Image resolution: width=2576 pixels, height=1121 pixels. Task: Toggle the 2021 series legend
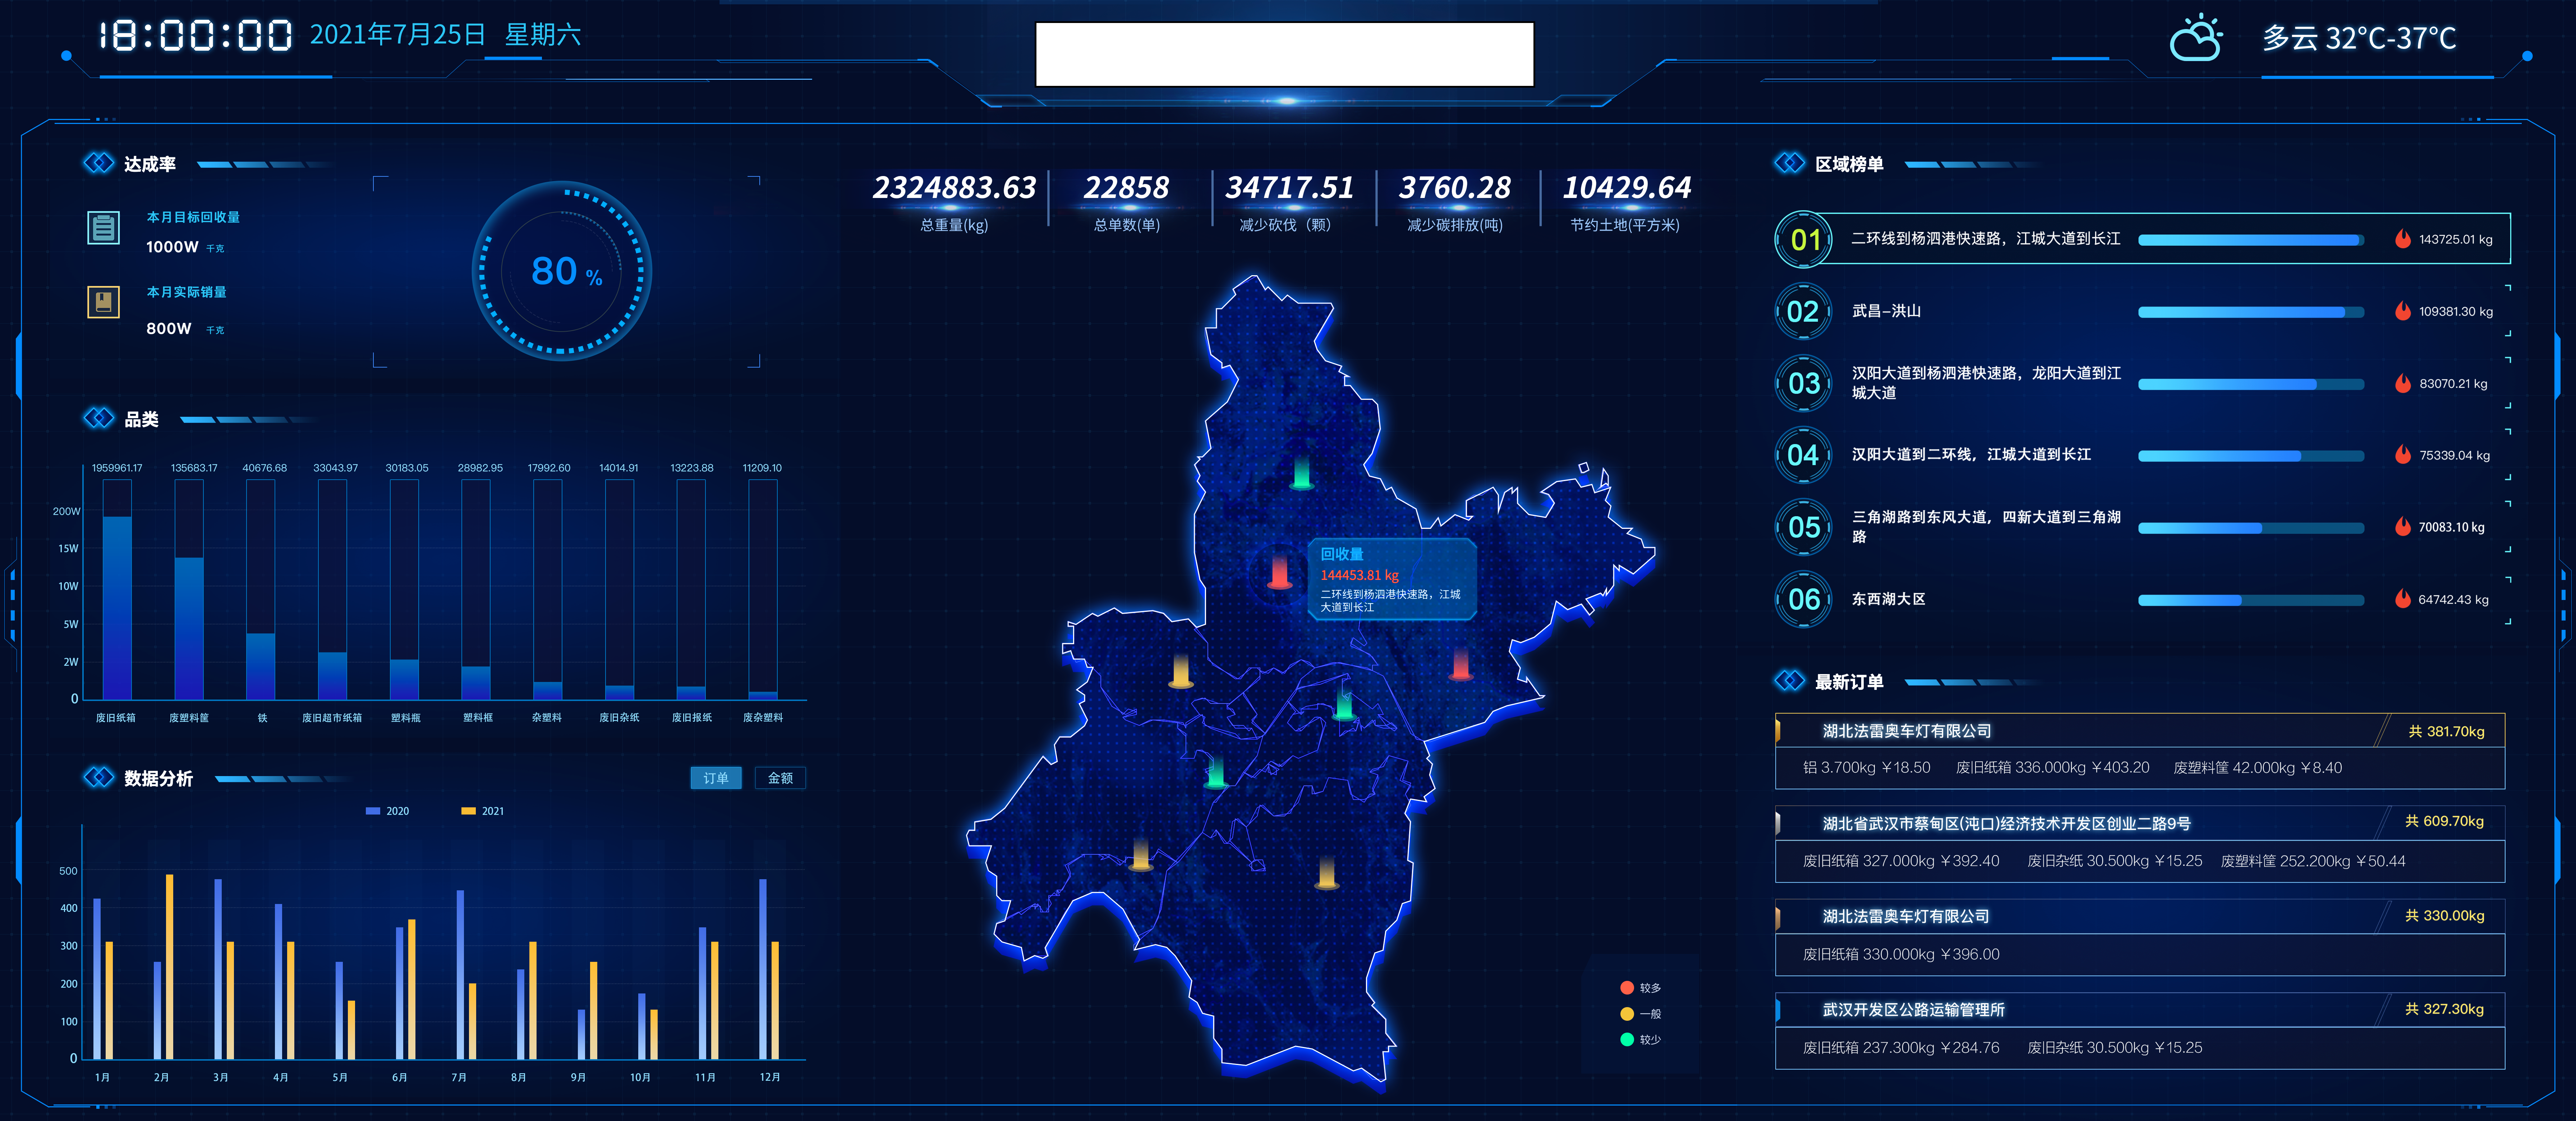pyautogui.click(x=483, y=811)
